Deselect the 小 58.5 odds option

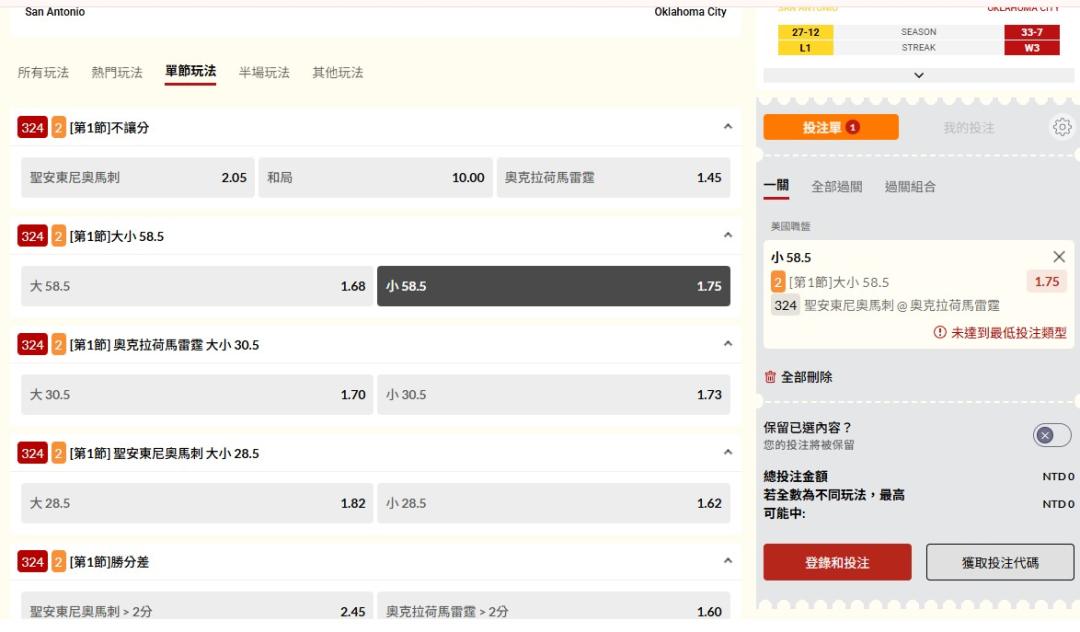coord(553,286)
